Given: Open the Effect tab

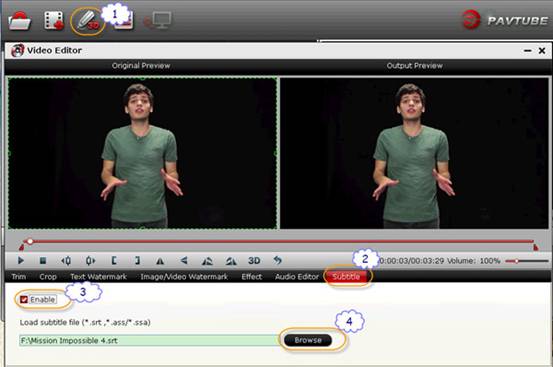Looking at the screenshot, I should tap(251, 277).
